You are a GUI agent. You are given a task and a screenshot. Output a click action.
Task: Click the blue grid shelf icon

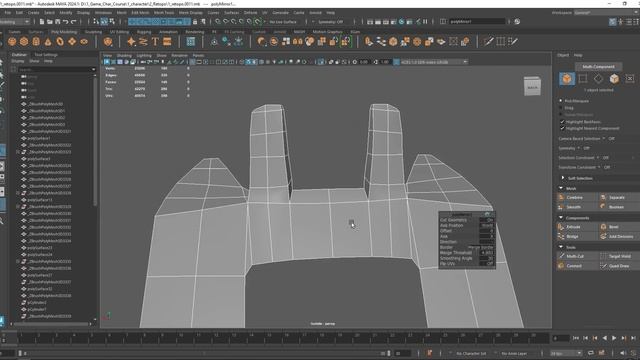(x=191, y=41)
